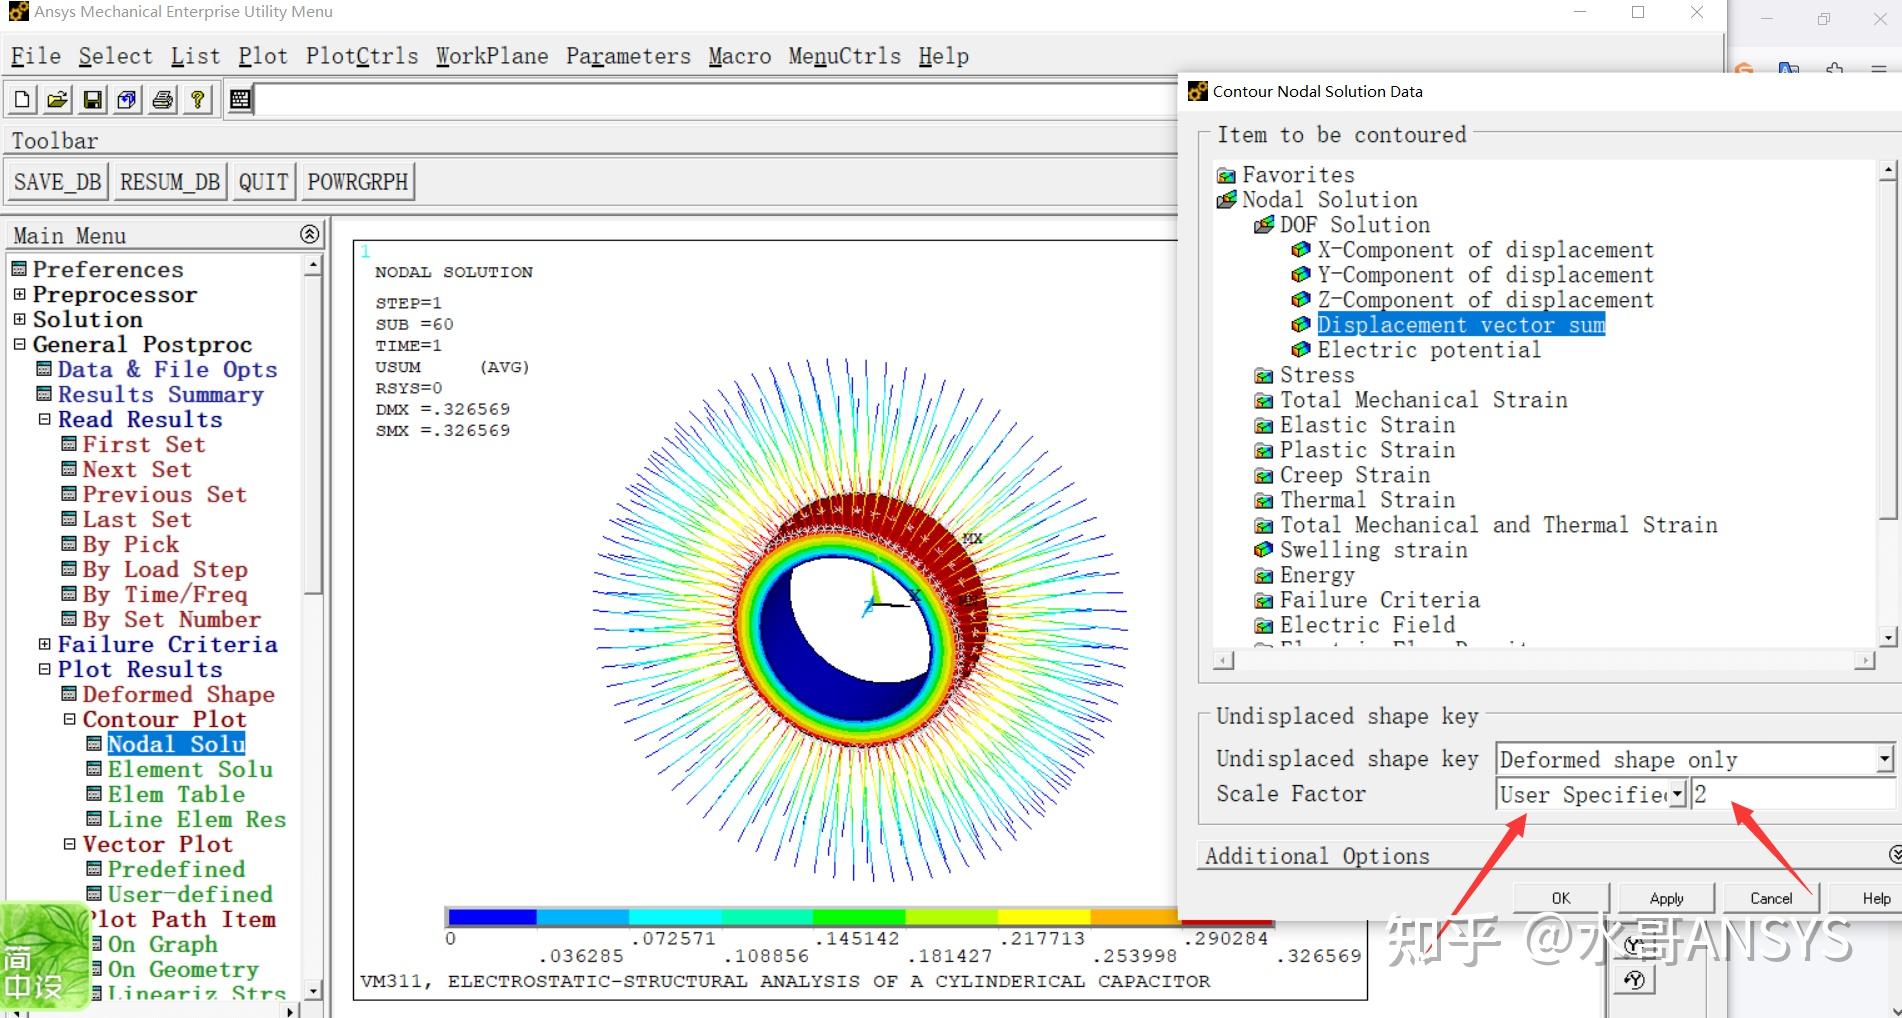The height and width of the screenshot is (1018, 1902).
Task: Open an ANSYS file using the folder icon
Action: coord(57,99)
